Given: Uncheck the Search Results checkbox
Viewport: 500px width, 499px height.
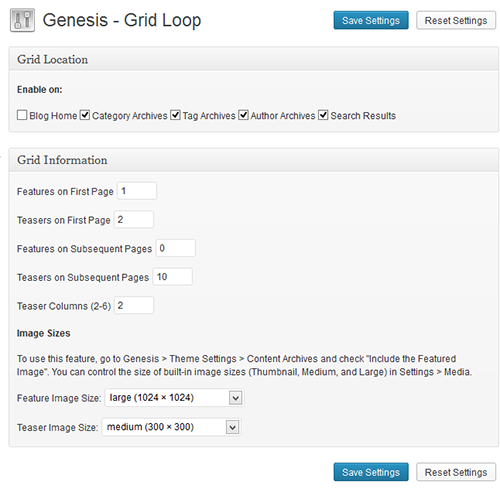Looking at the screenshot, I should pyautogui.click(x=323, y=115).
